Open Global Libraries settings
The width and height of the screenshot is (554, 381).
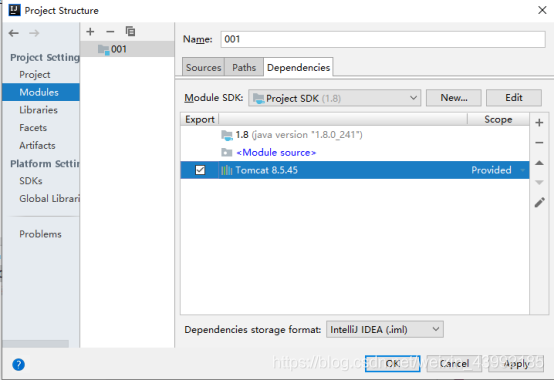point(49,198)
